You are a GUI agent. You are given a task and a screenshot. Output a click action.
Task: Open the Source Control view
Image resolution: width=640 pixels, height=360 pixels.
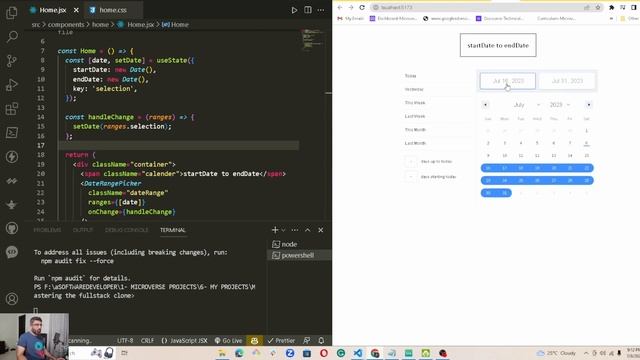12,61
